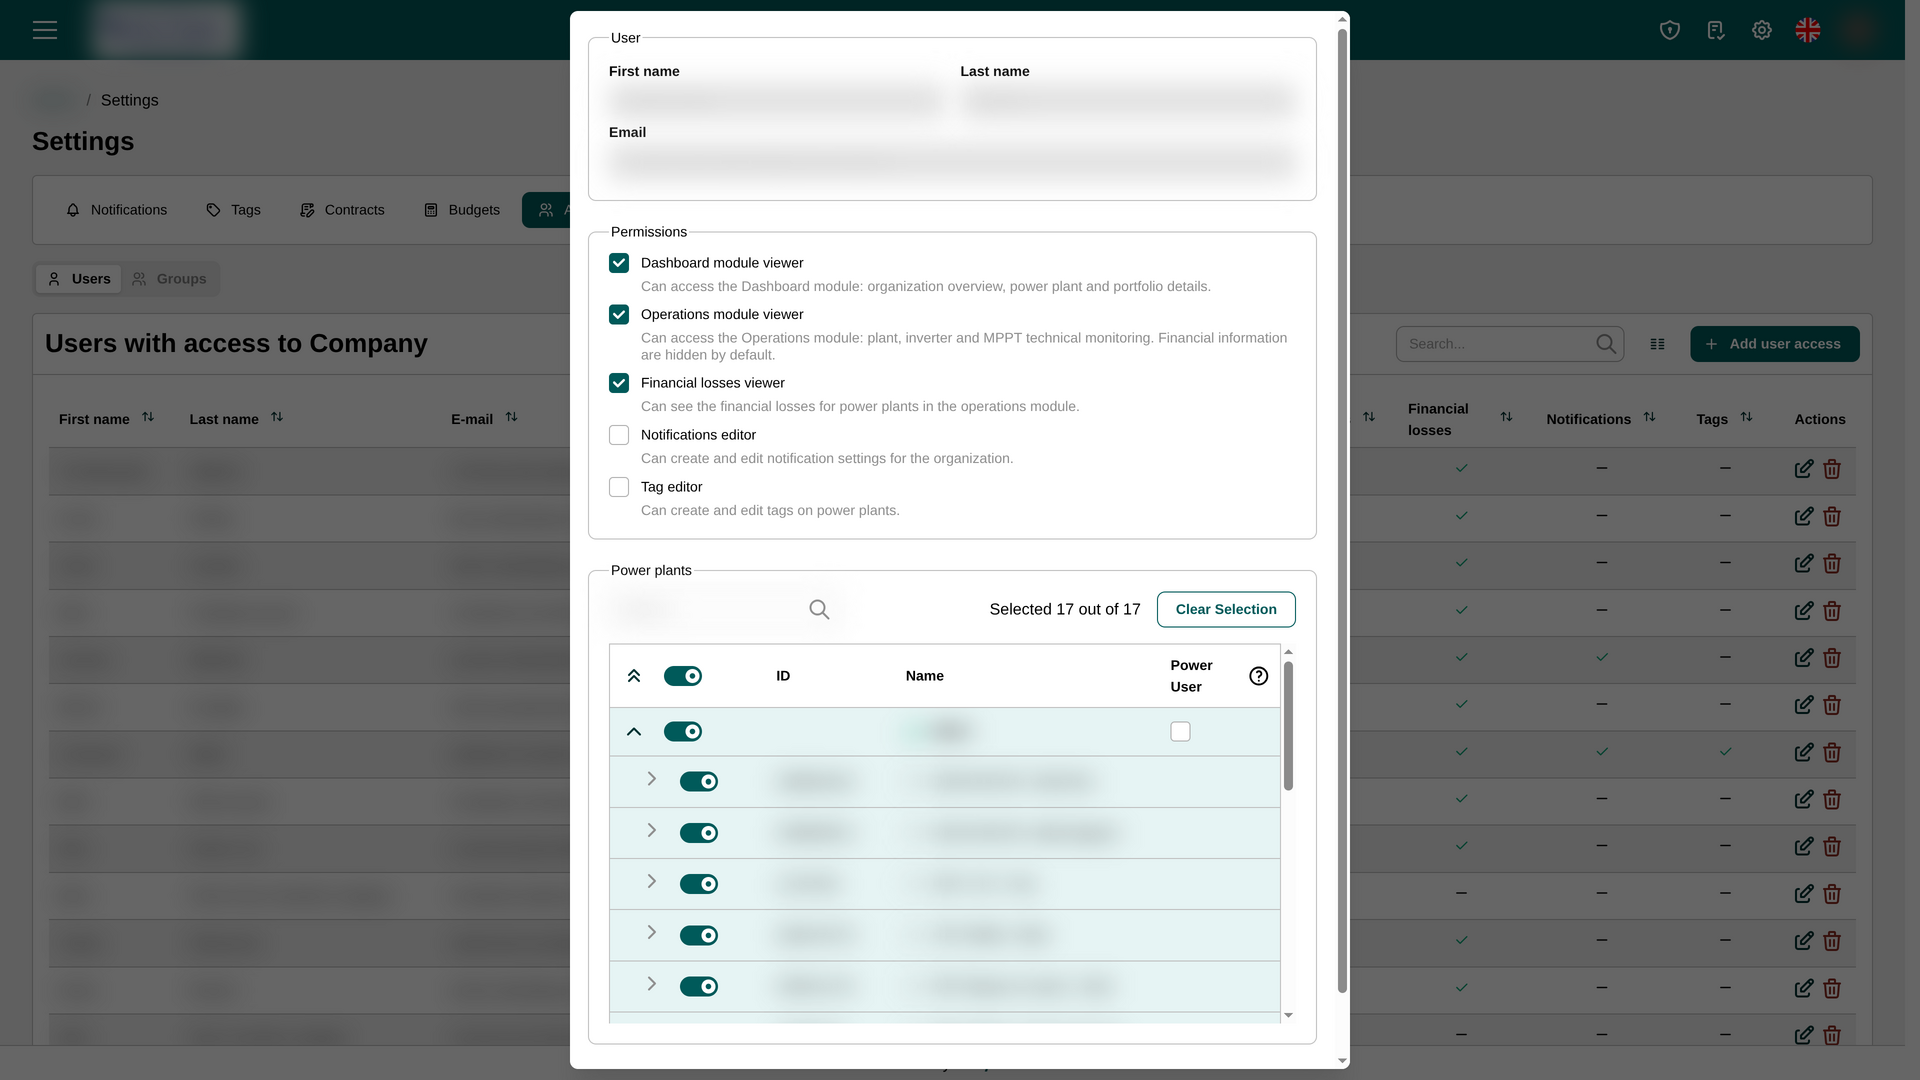Open the Contracts settings tab
The image size is (1920, 1080).
coord(342,210)
